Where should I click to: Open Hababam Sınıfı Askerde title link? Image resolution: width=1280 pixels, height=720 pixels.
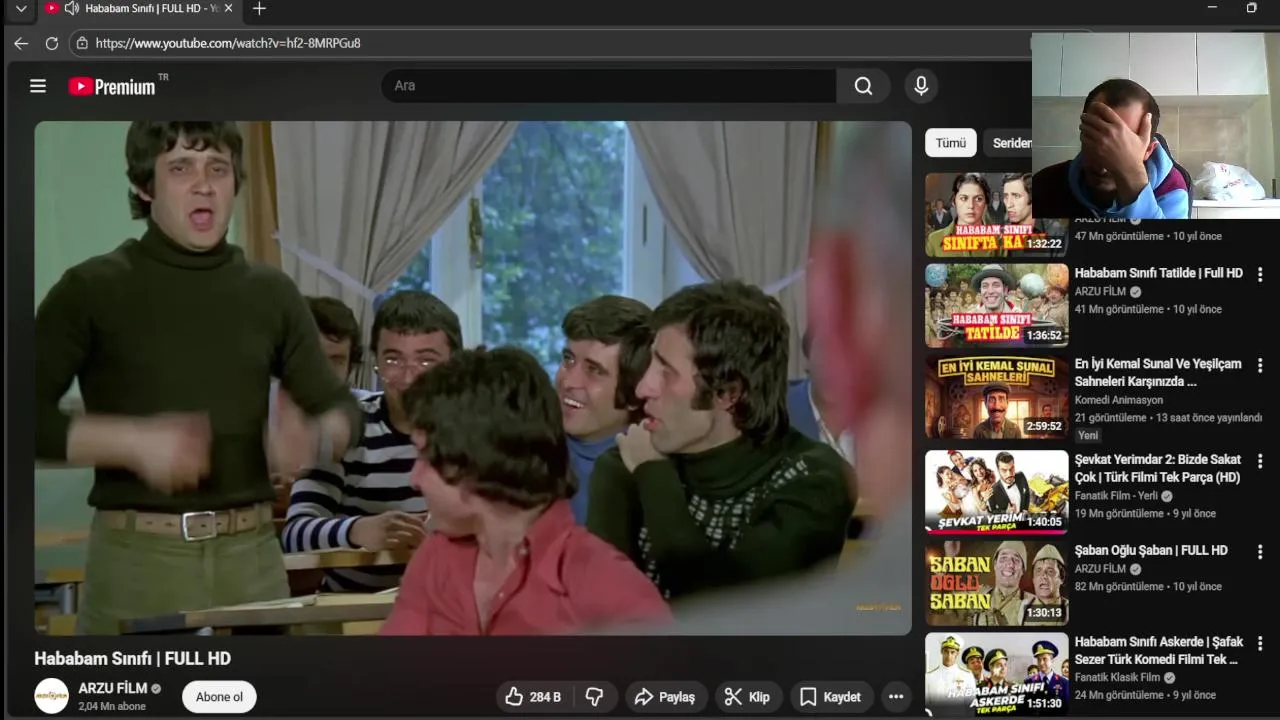tap(1159, 650)
